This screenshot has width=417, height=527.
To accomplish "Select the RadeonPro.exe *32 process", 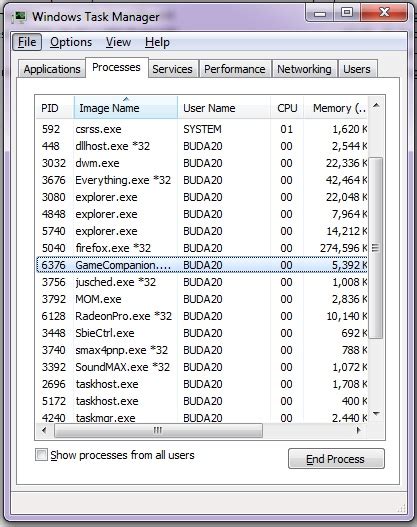I will [202, 316].
